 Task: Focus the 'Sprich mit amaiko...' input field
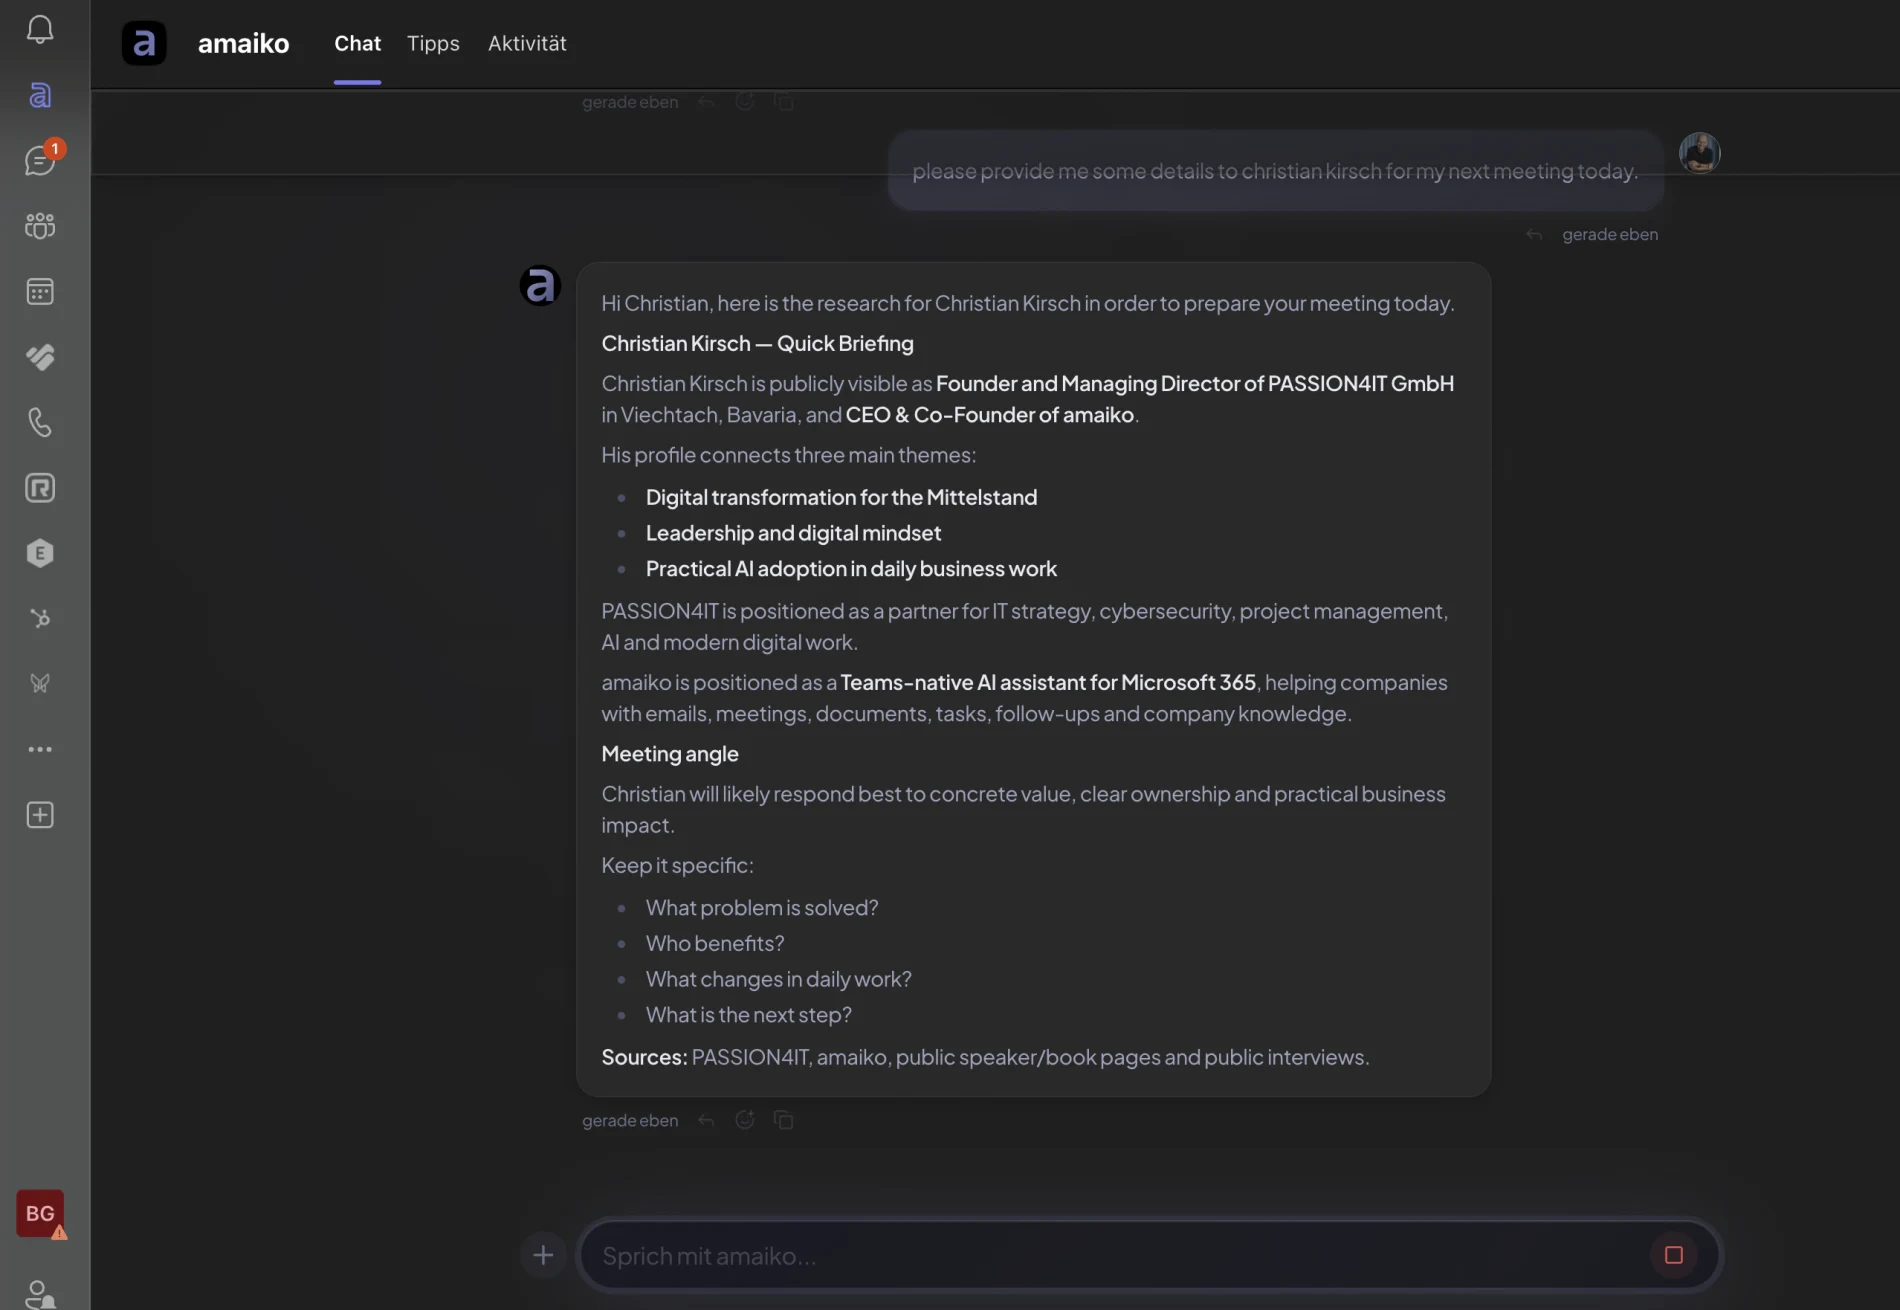1115,1255
